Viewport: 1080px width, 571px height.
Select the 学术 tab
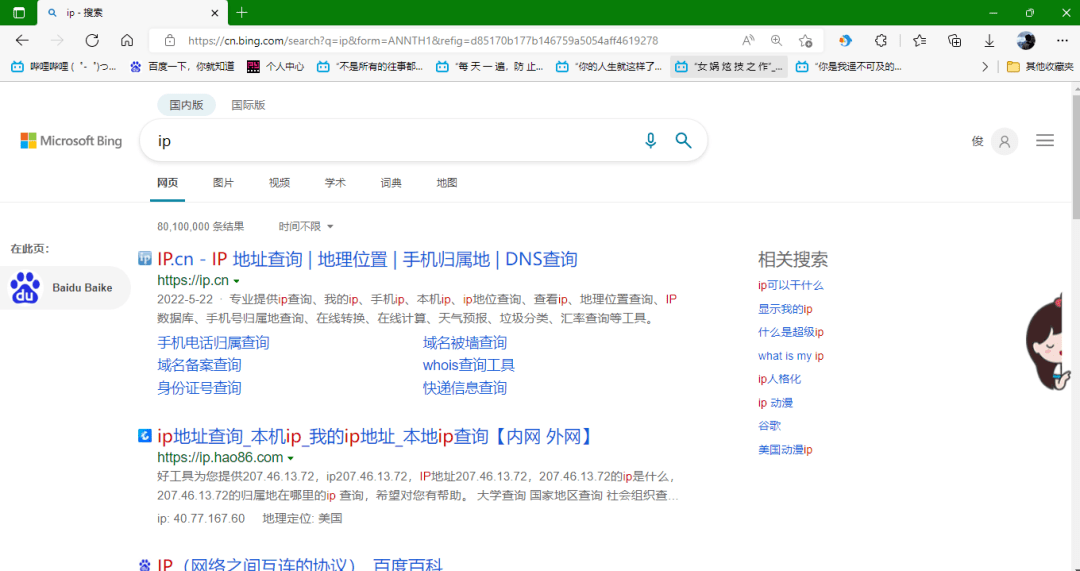coord(335,183)
